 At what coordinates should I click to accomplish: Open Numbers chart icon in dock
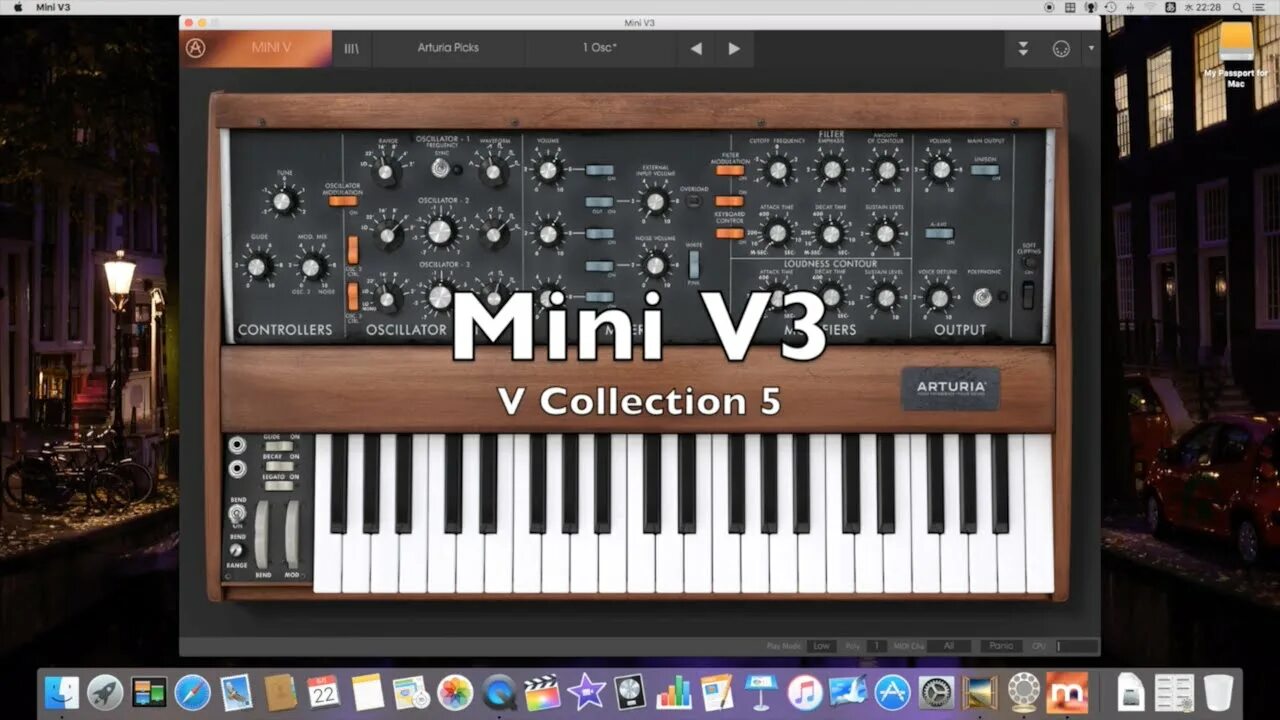pos(673,692)
